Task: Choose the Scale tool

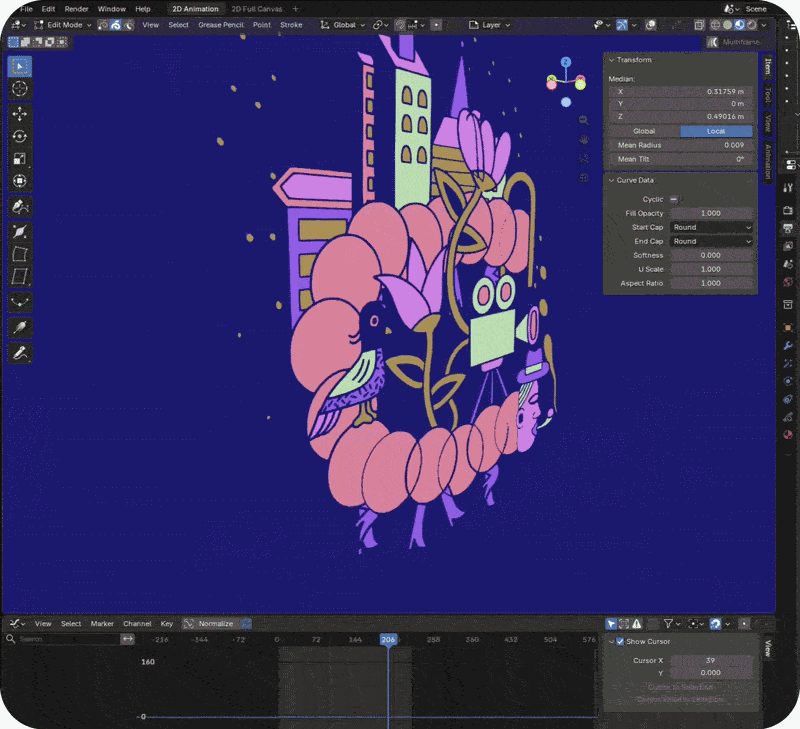Action: point(20,159)
